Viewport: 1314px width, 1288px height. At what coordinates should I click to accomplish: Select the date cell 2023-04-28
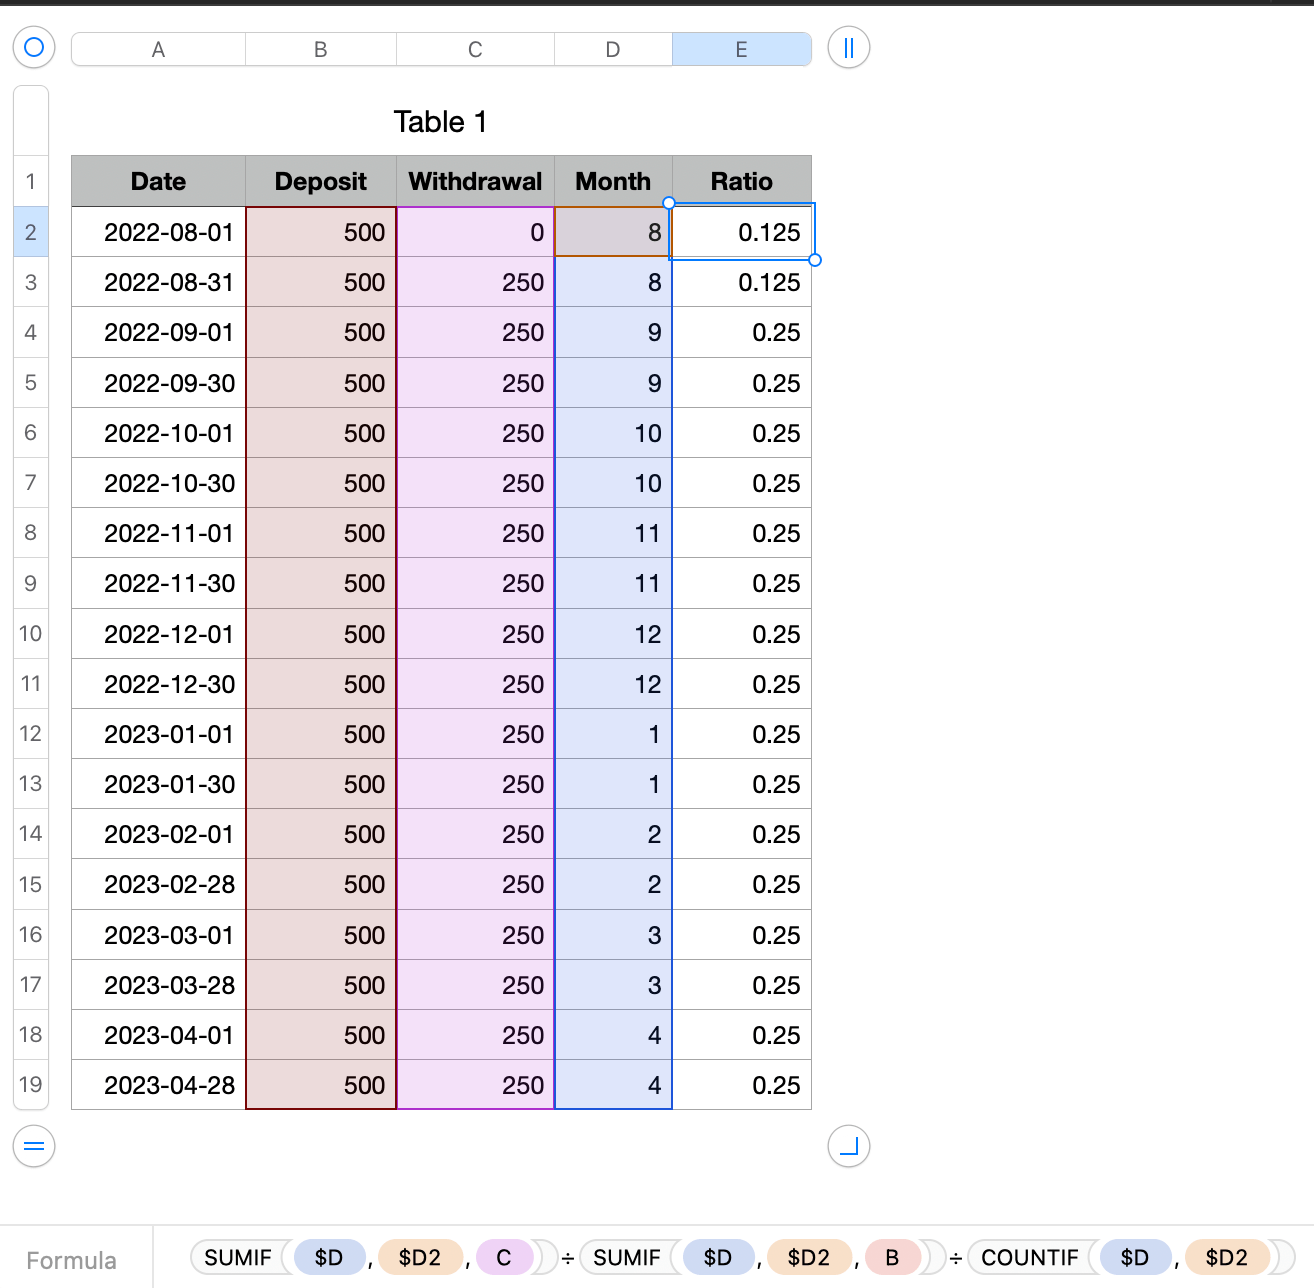pyautogui.click(x=158, y=1085)
